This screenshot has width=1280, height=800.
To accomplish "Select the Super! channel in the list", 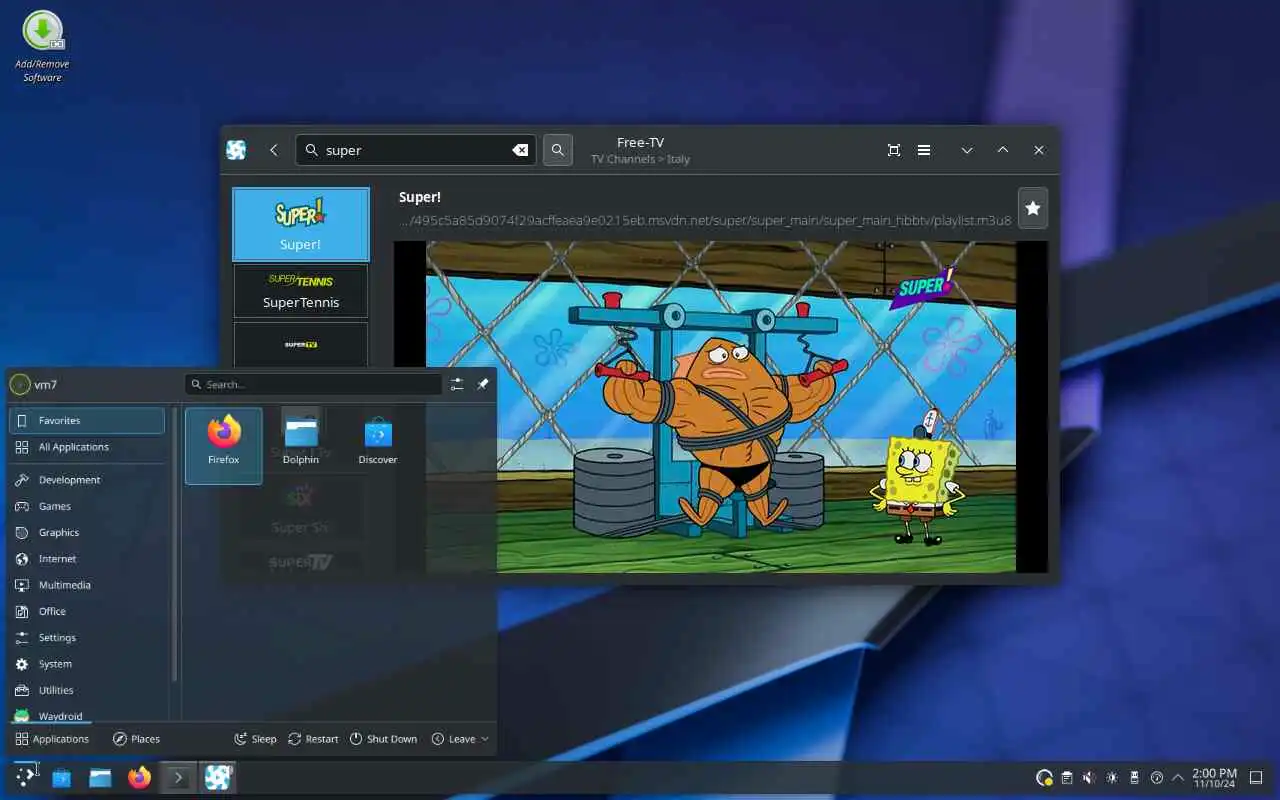I will tap(301, 224).
